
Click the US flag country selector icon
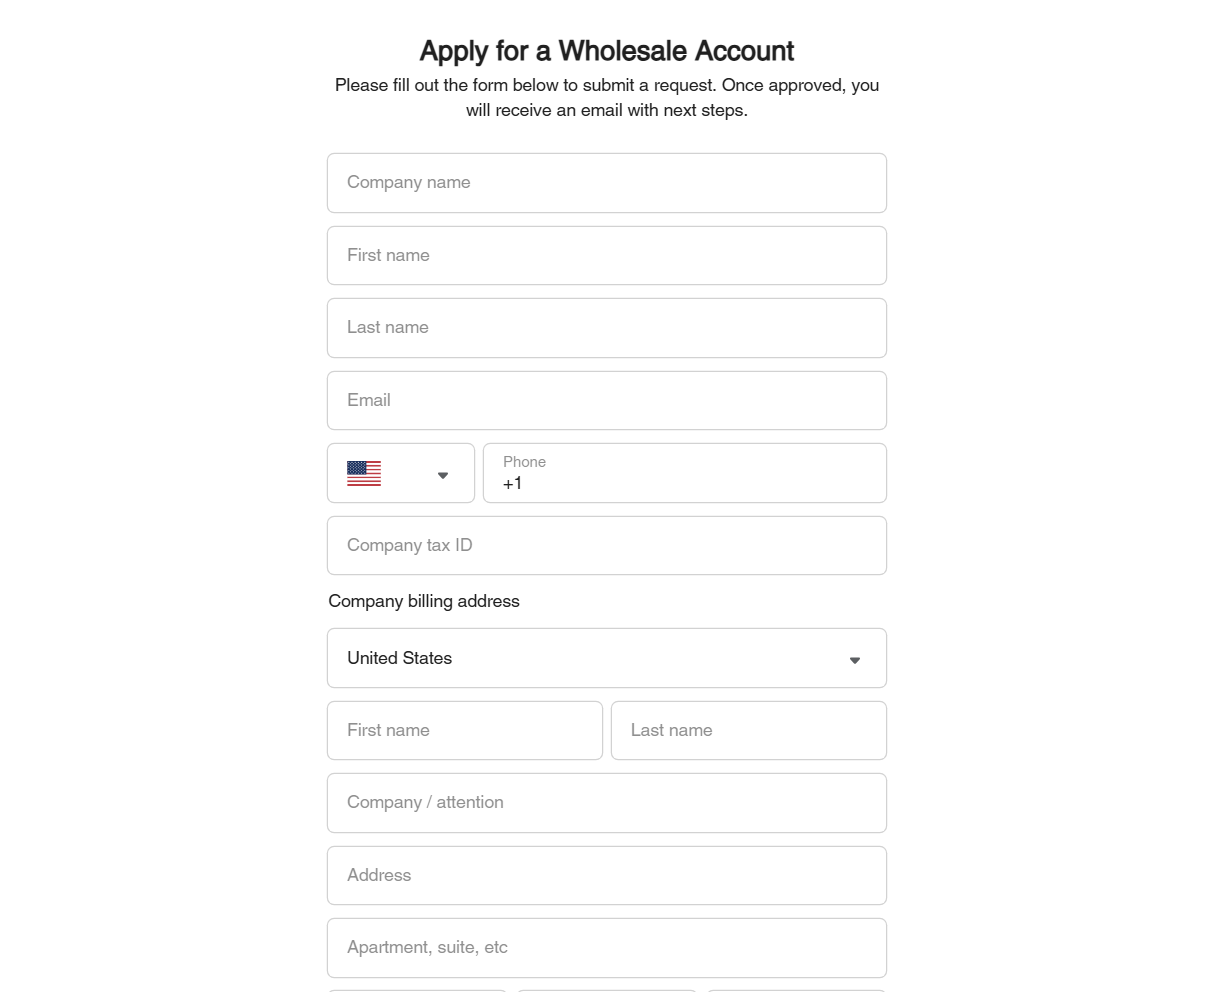pos(363,473)
